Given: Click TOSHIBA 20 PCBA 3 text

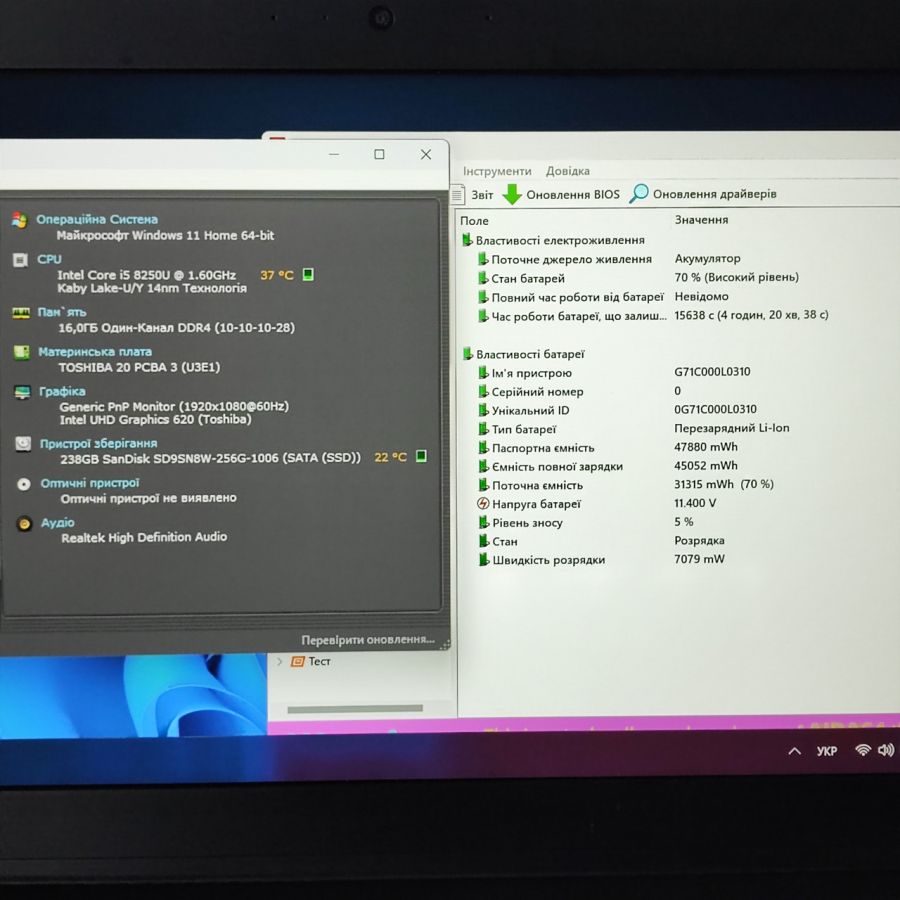Looking at the screenshot, I should click(x=139, y=367).
